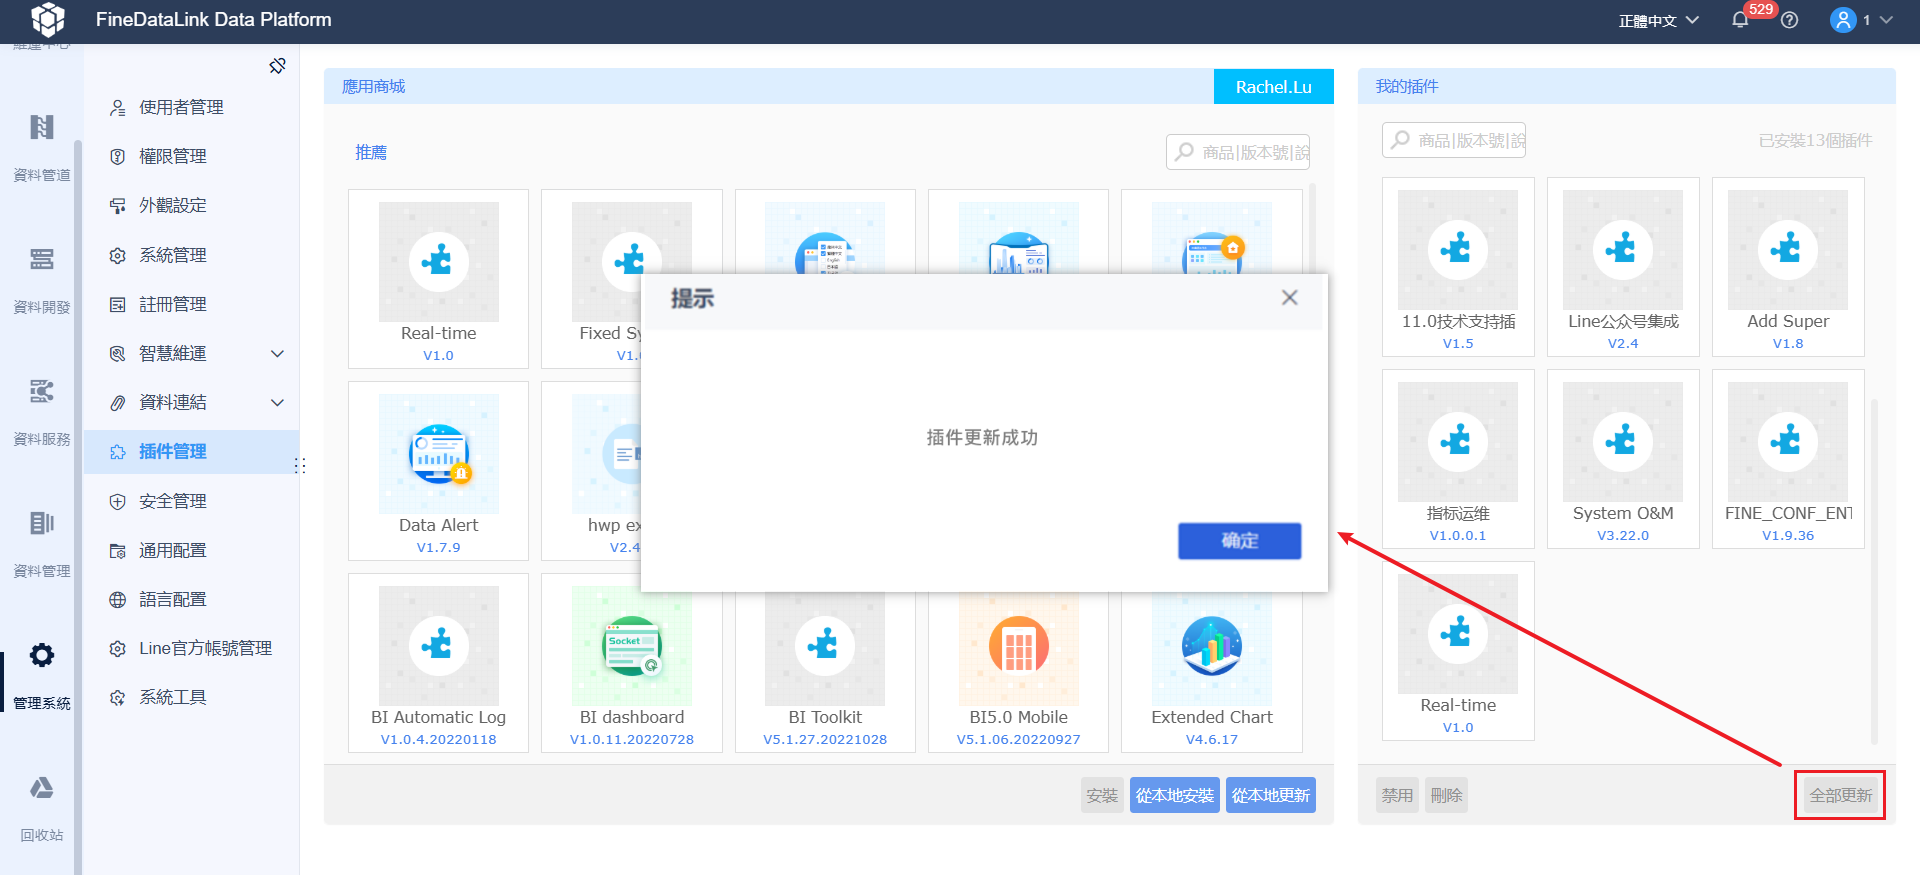Select the FINE_CONF_ENT installed plugin icon
1920x875 pixels.
pos(1788,442)
